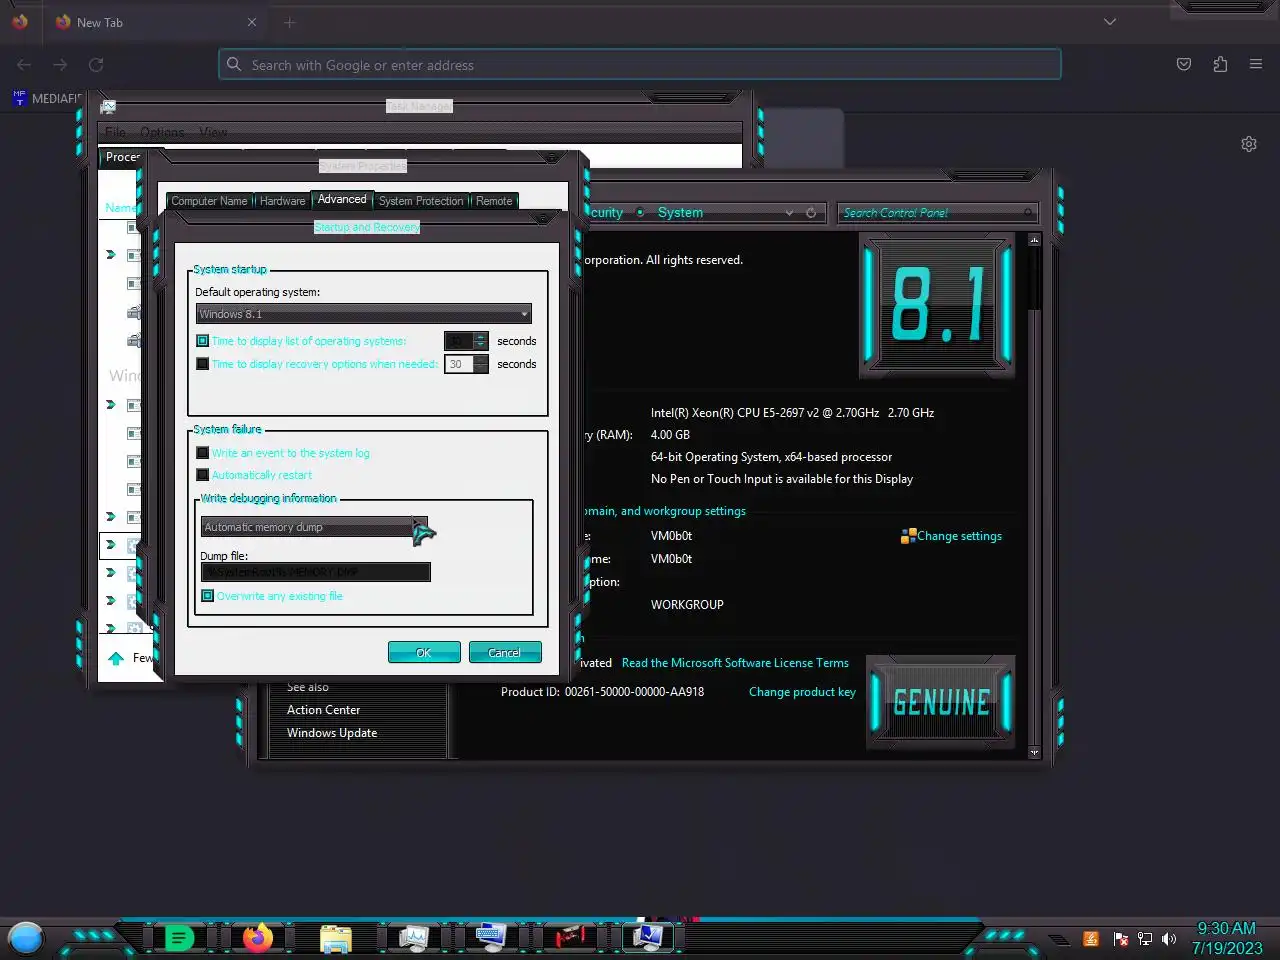Open the Task Manager Options menu

click(162, 132)
